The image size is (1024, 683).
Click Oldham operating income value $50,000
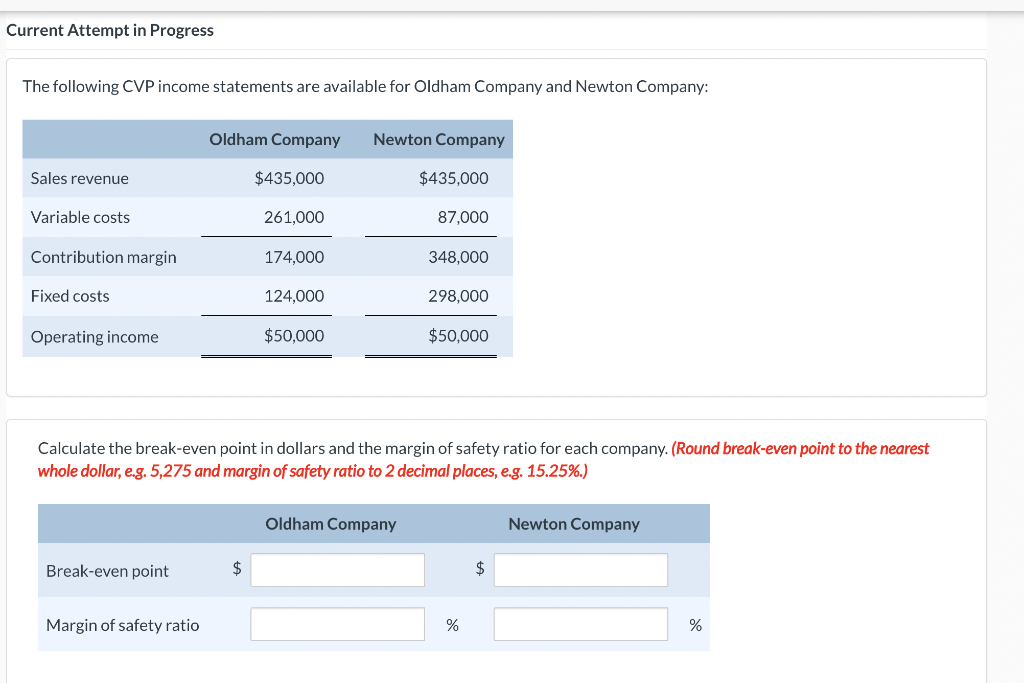coord(294,336)
